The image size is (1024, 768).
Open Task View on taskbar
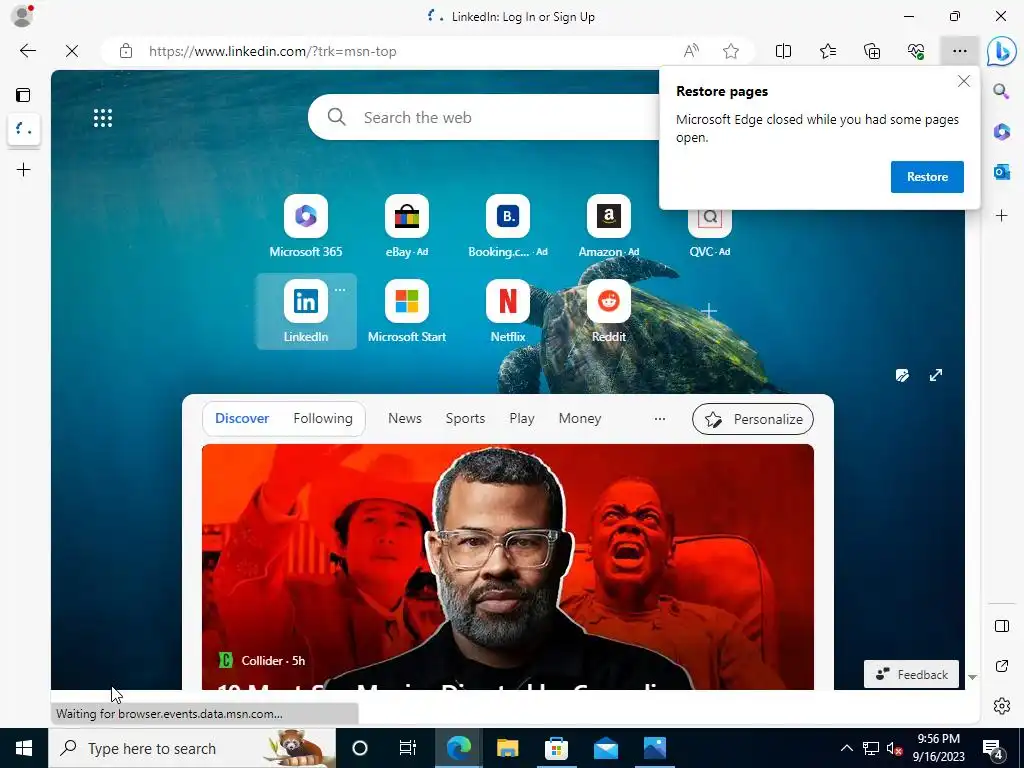[408, 748]
